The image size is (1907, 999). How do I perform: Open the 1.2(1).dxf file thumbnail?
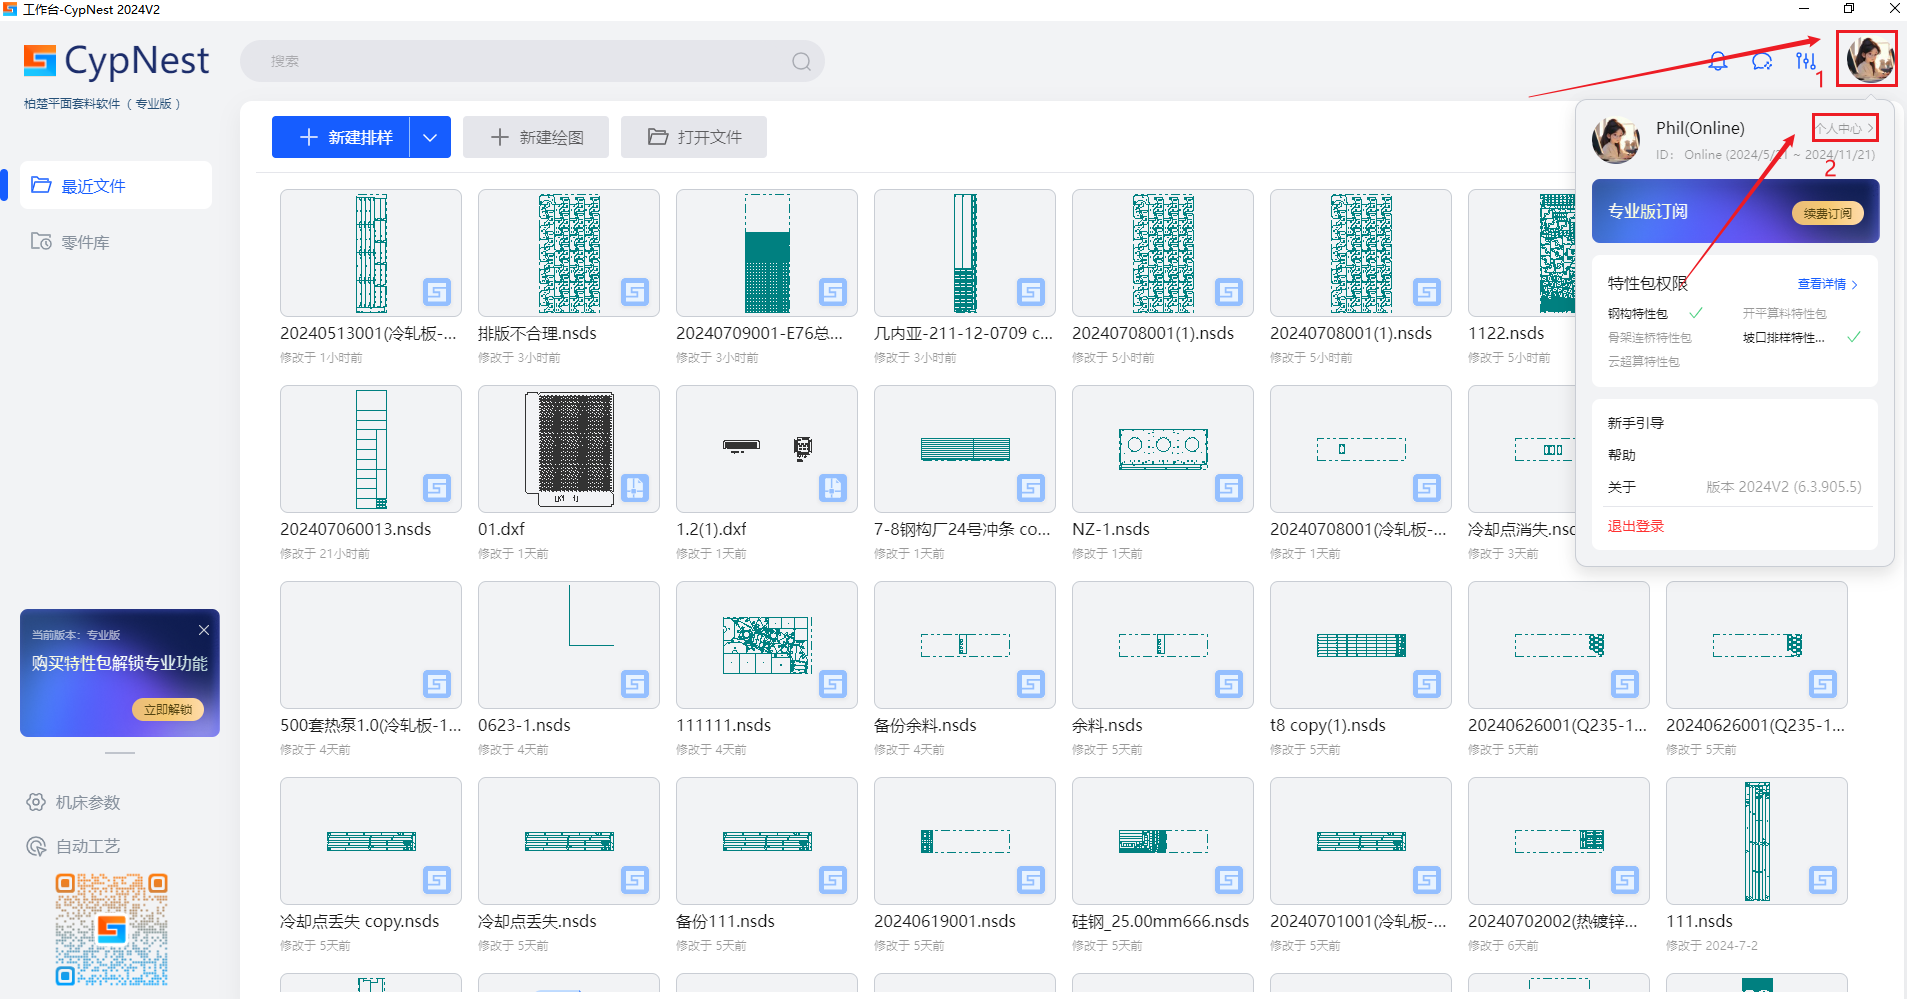[x=767, y=449]
